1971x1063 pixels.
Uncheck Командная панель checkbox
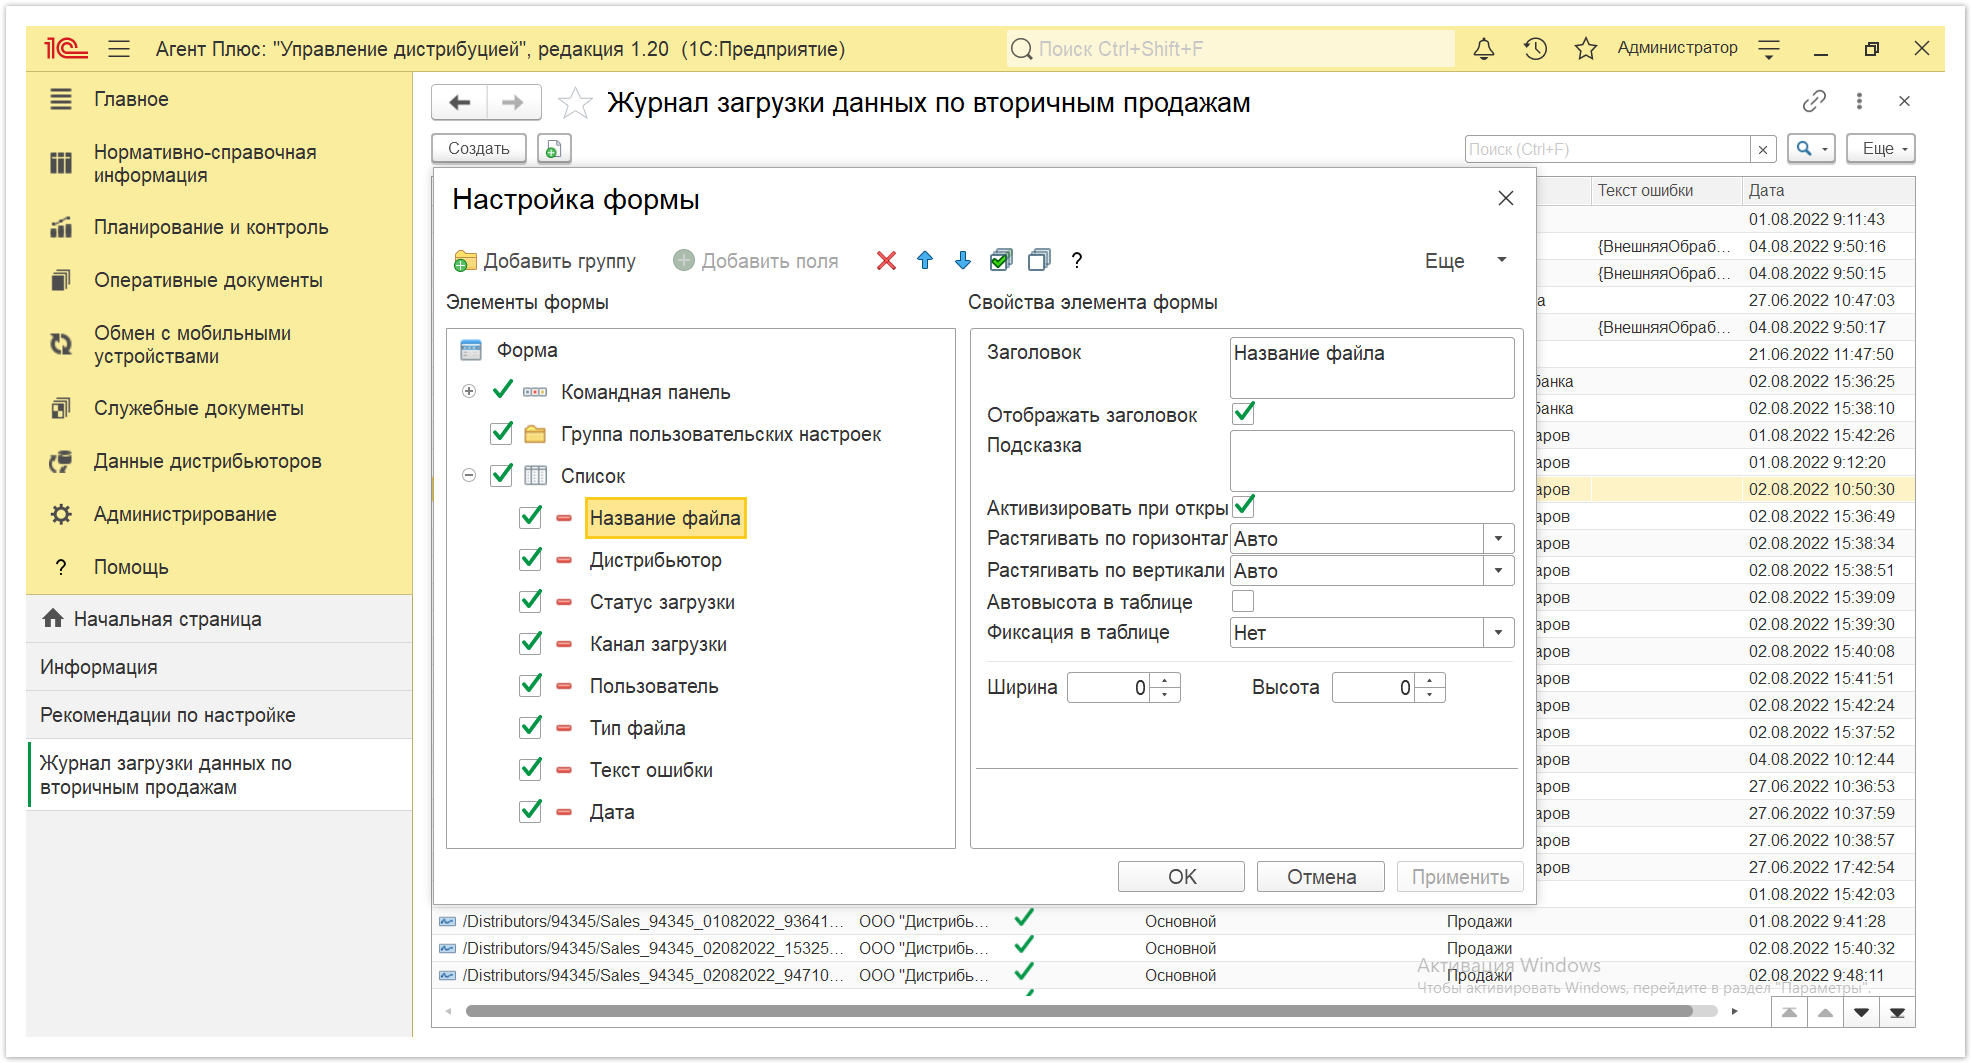tap(502, 391)
